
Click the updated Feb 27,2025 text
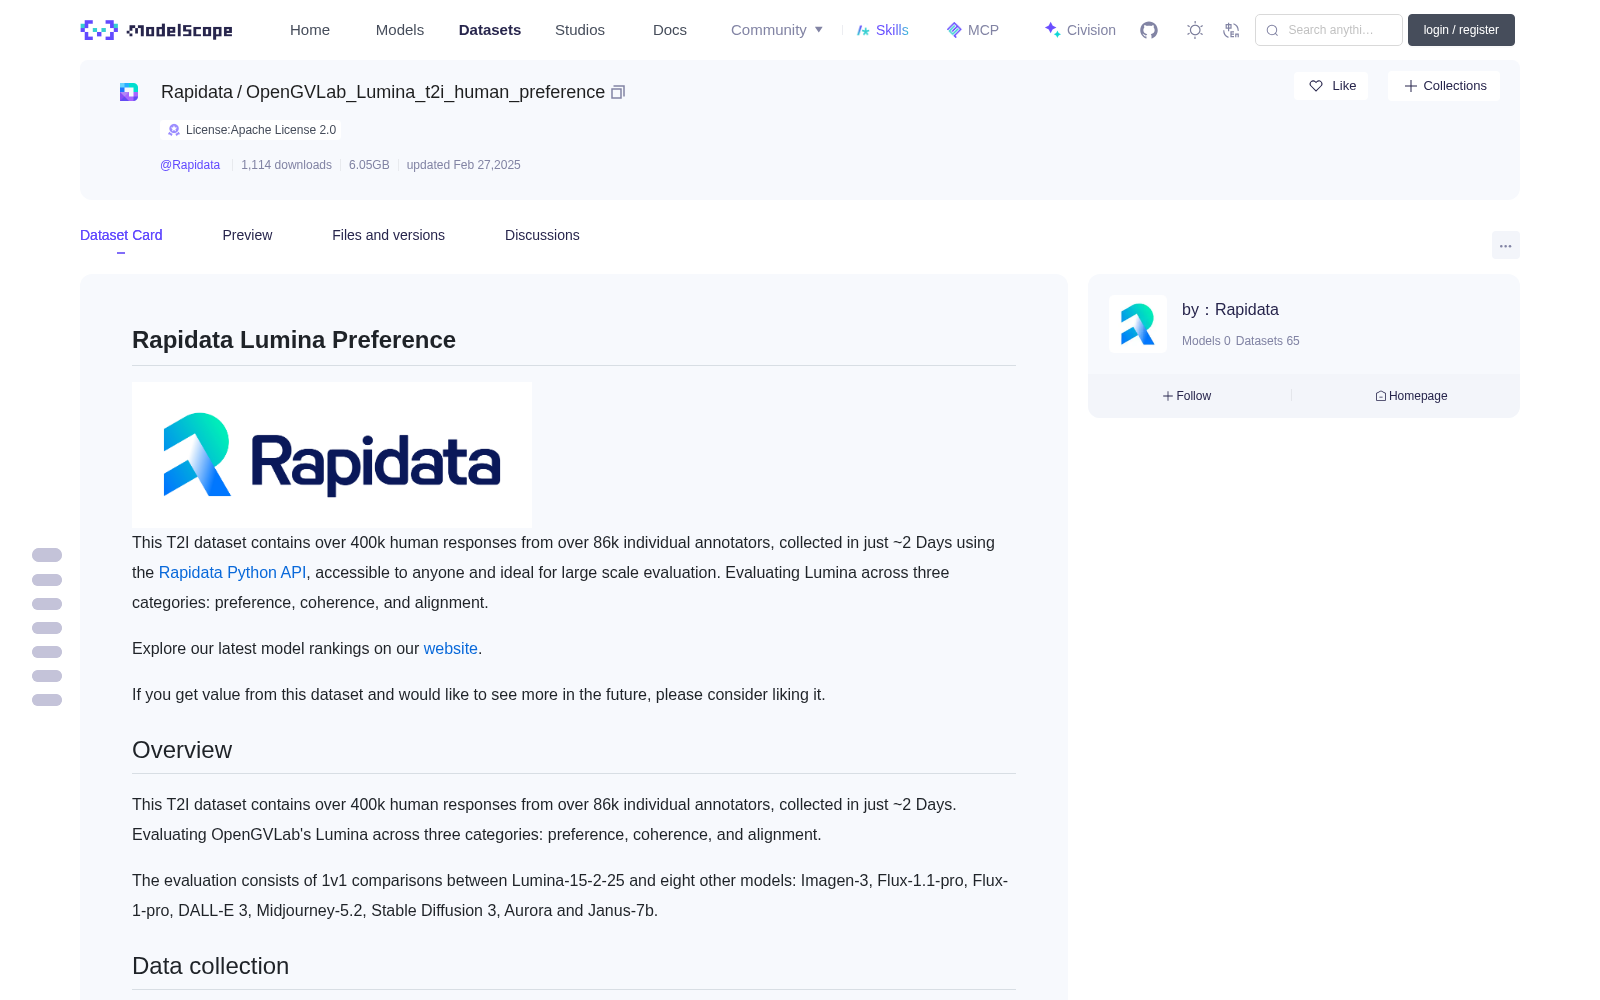[x=463, y=165]
